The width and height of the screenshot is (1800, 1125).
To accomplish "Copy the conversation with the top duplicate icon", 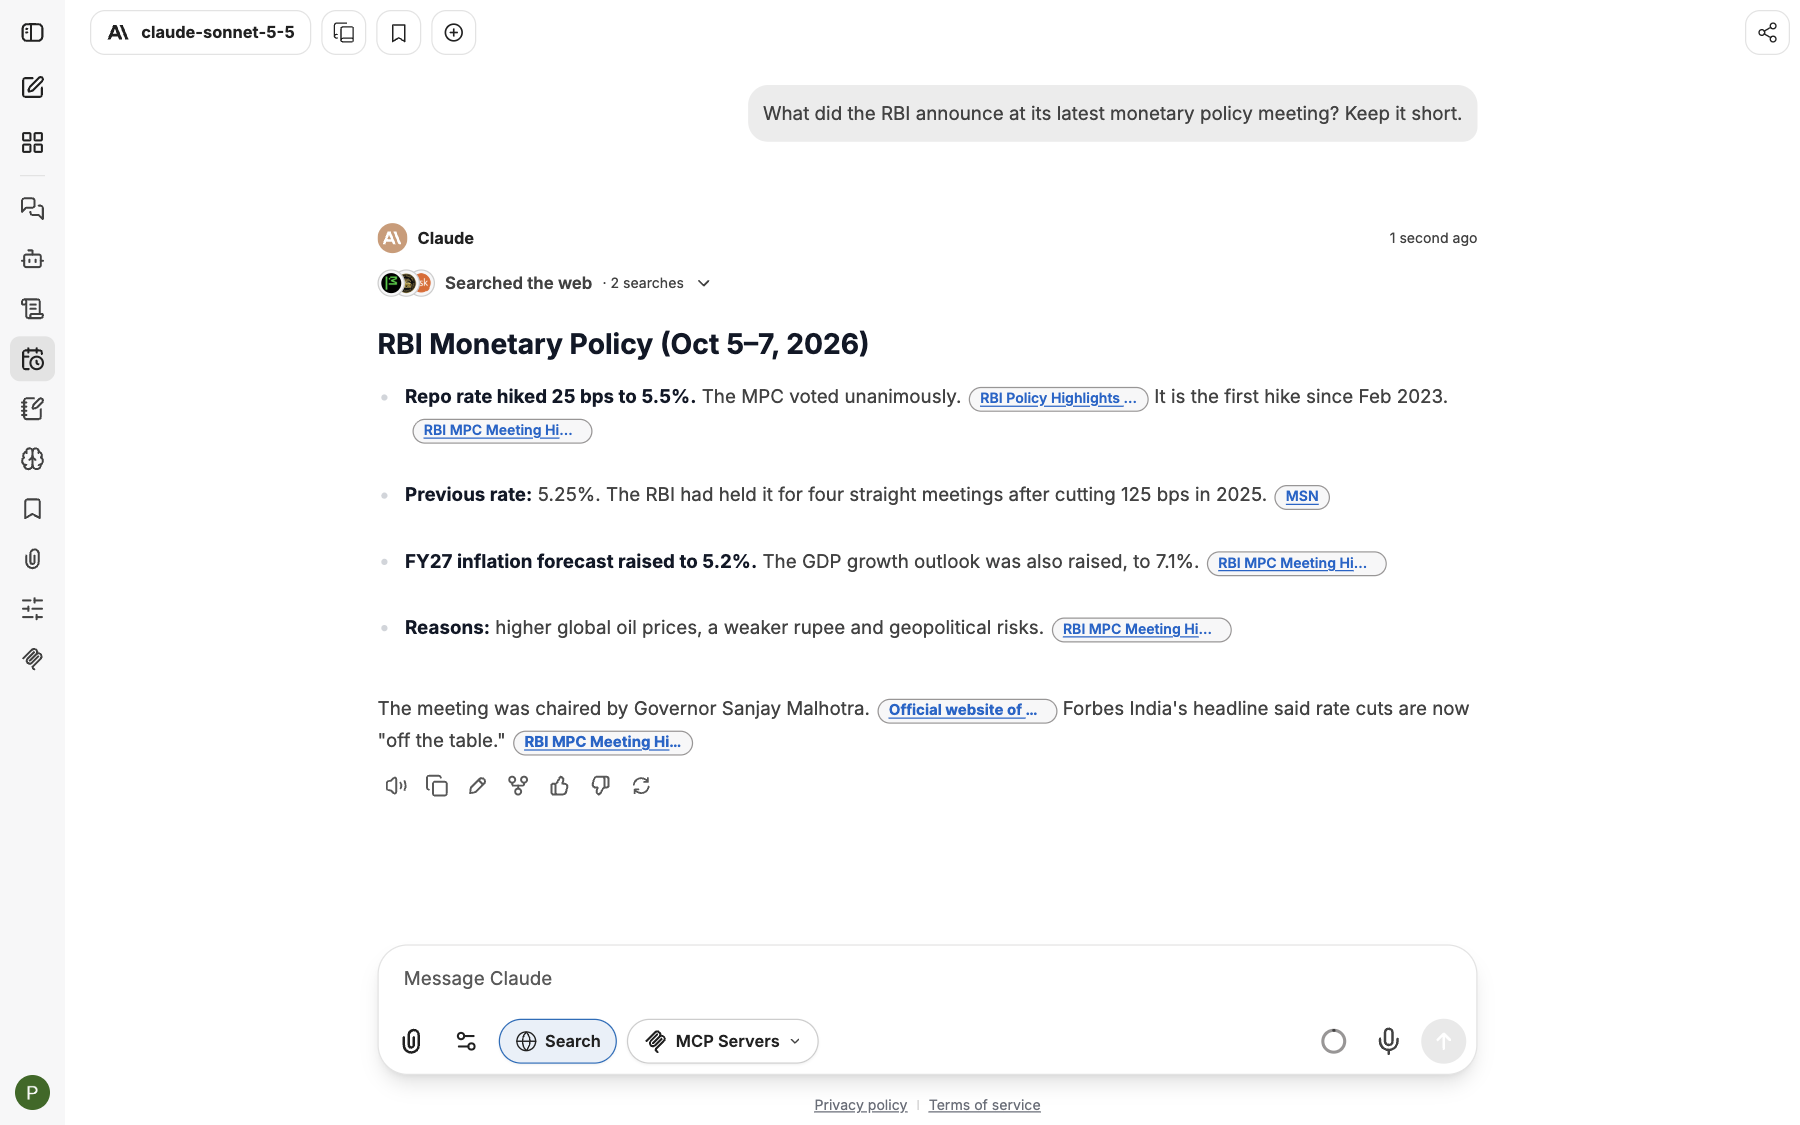I will coord(344,33).
